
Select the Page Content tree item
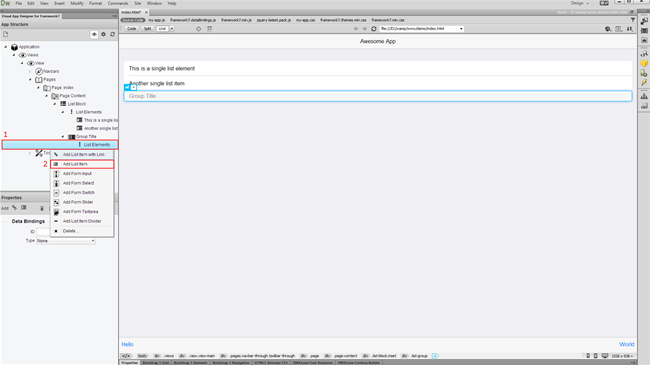[x=72, y=96]
